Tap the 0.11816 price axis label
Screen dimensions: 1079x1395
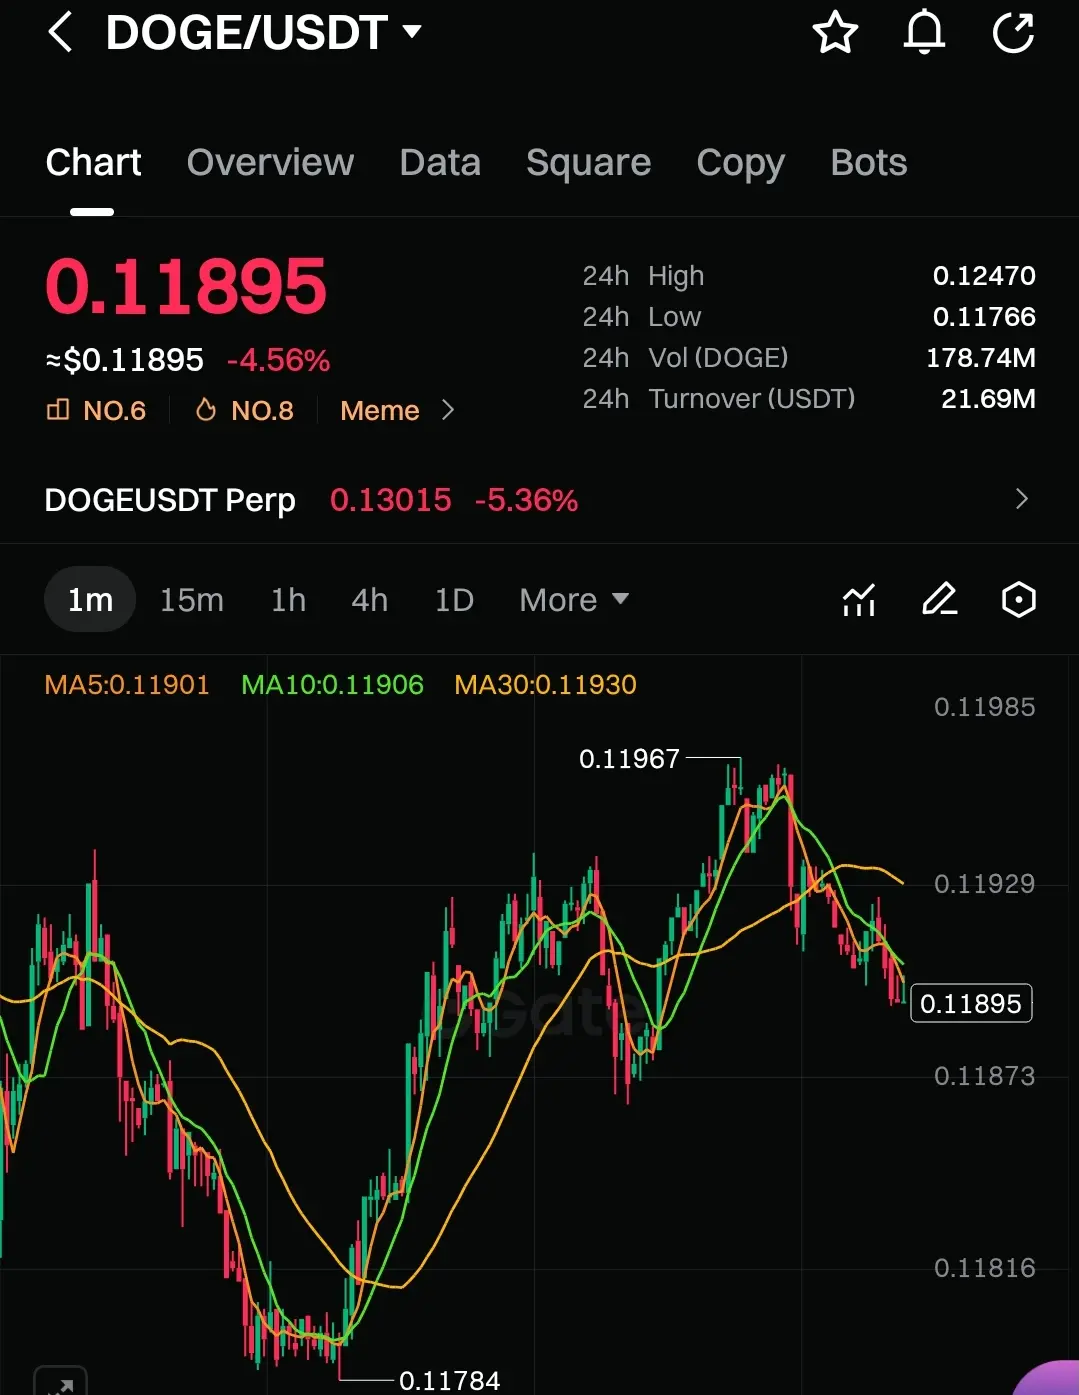pyautogui.click(x=984, y=1269)
